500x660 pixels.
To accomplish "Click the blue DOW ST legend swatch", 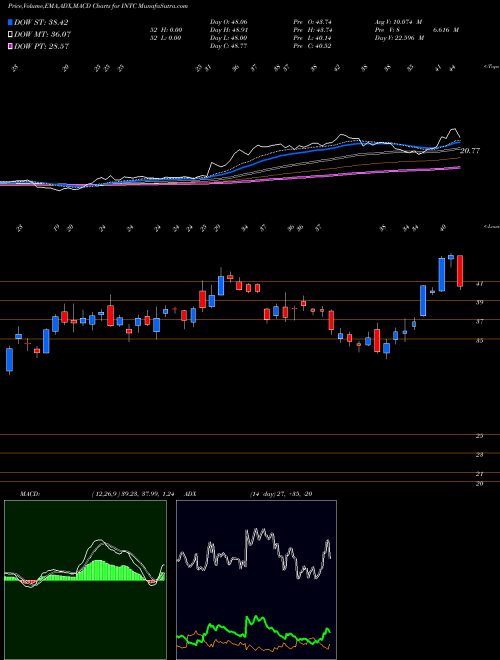I will (x=10, y=22).
